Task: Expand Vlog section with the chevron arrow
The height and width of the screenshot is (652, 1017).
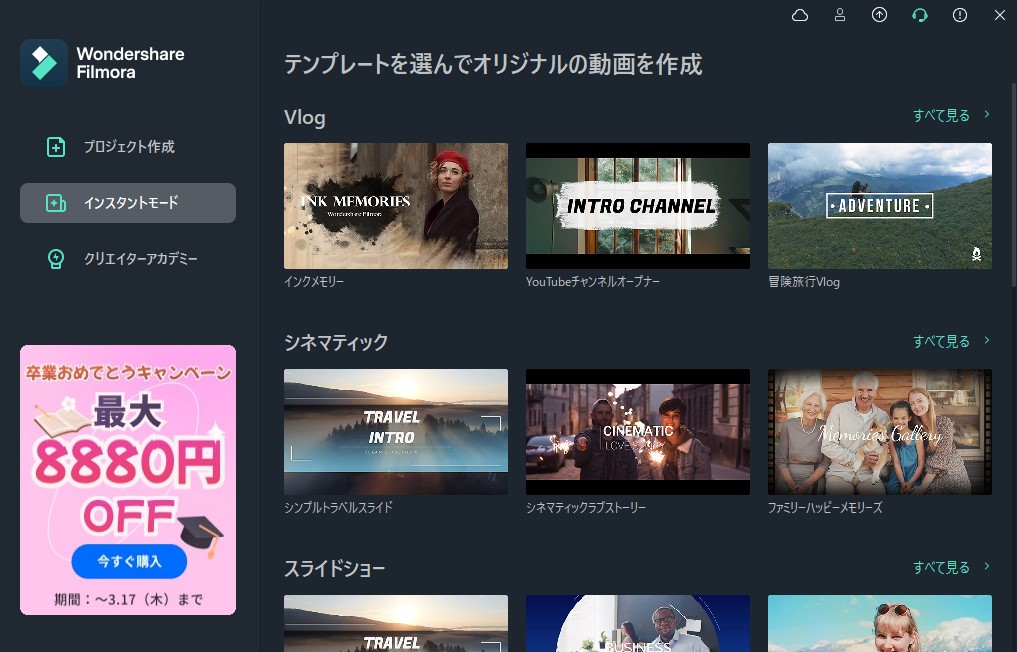Action: point(987,114)
